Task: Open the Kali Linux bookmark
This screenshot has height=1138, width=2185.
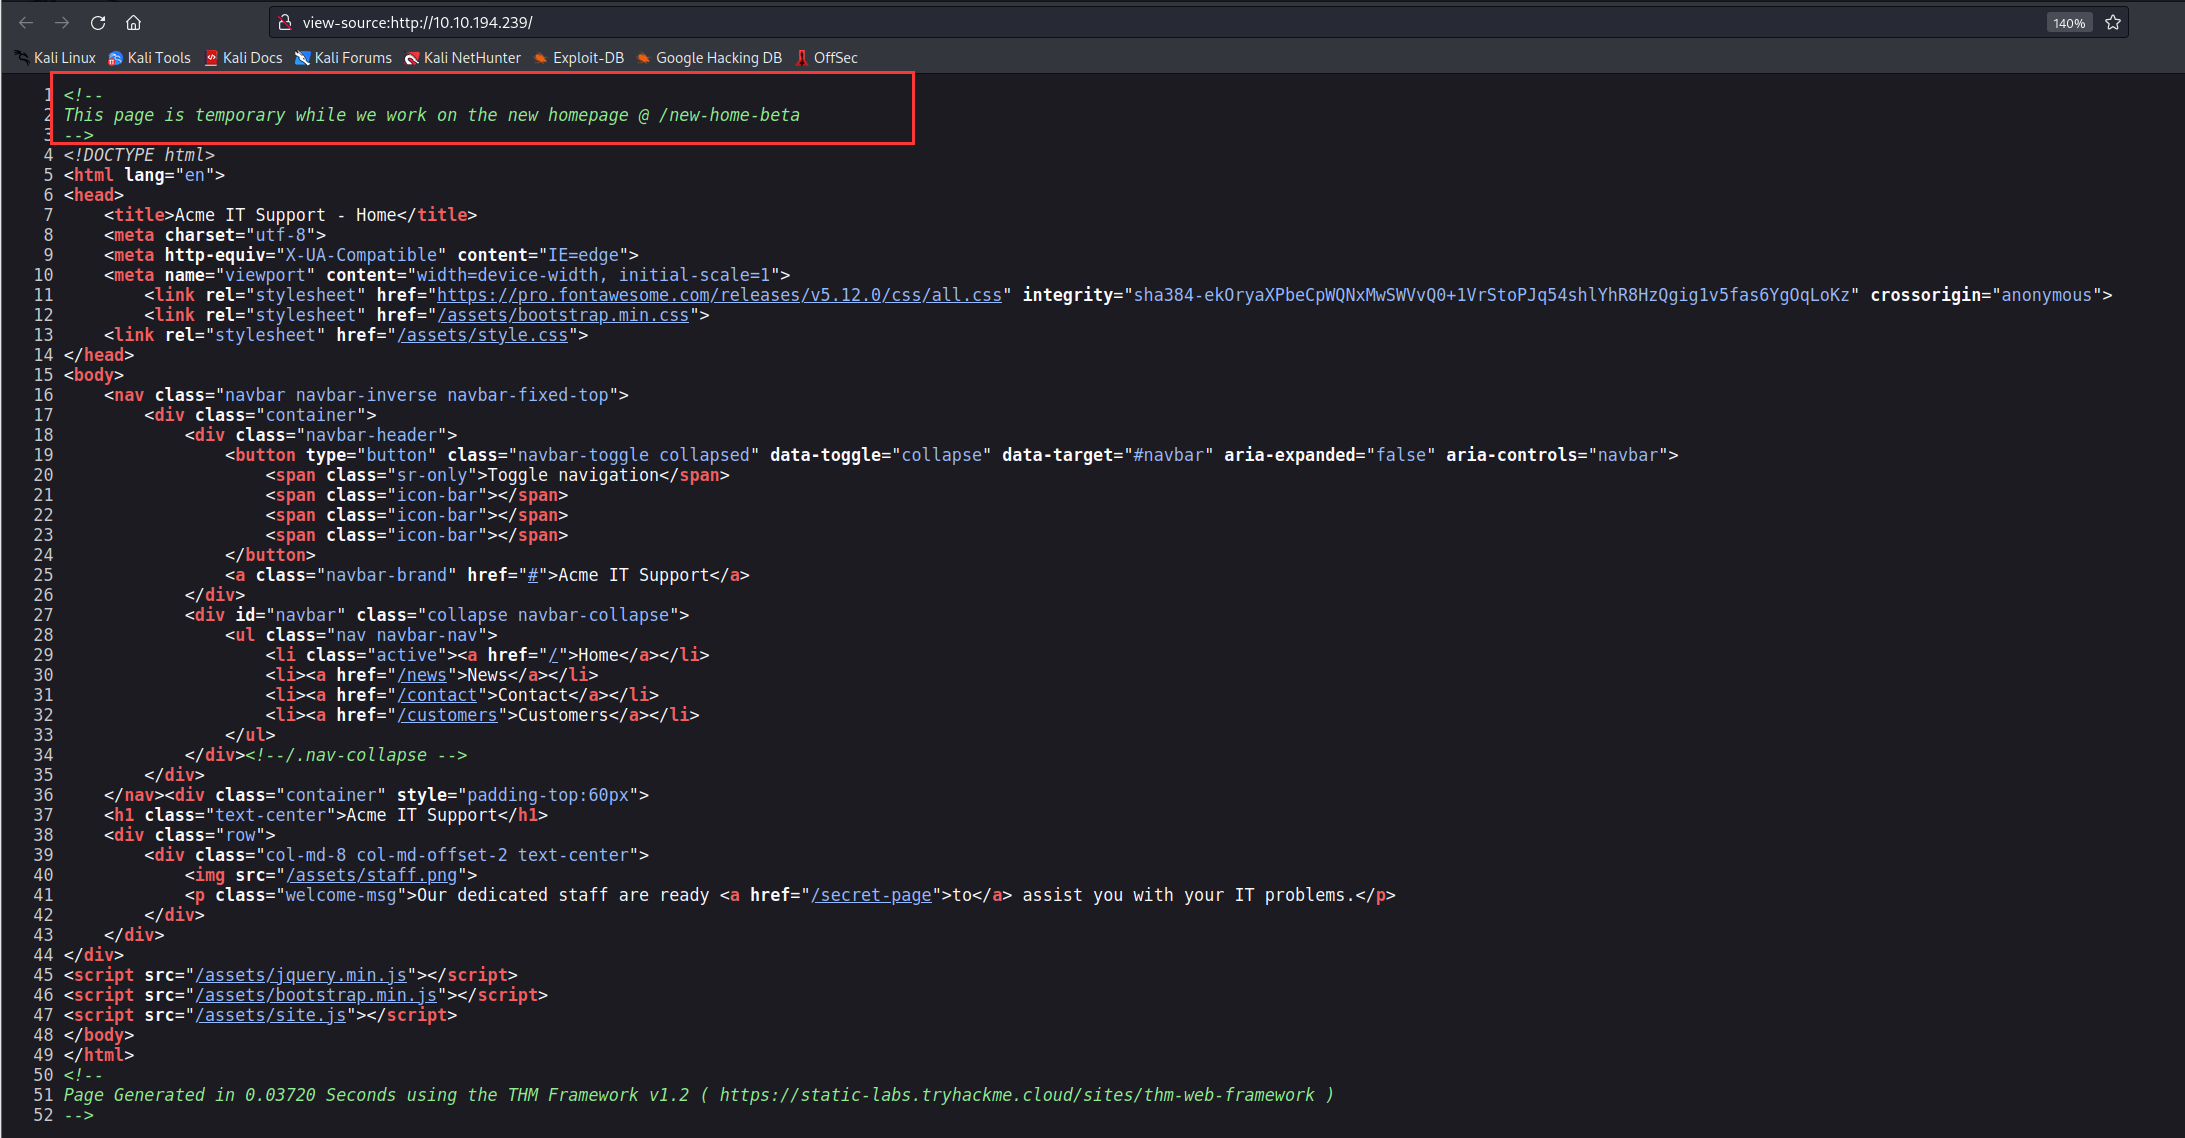Action: (x=56, y=58)
